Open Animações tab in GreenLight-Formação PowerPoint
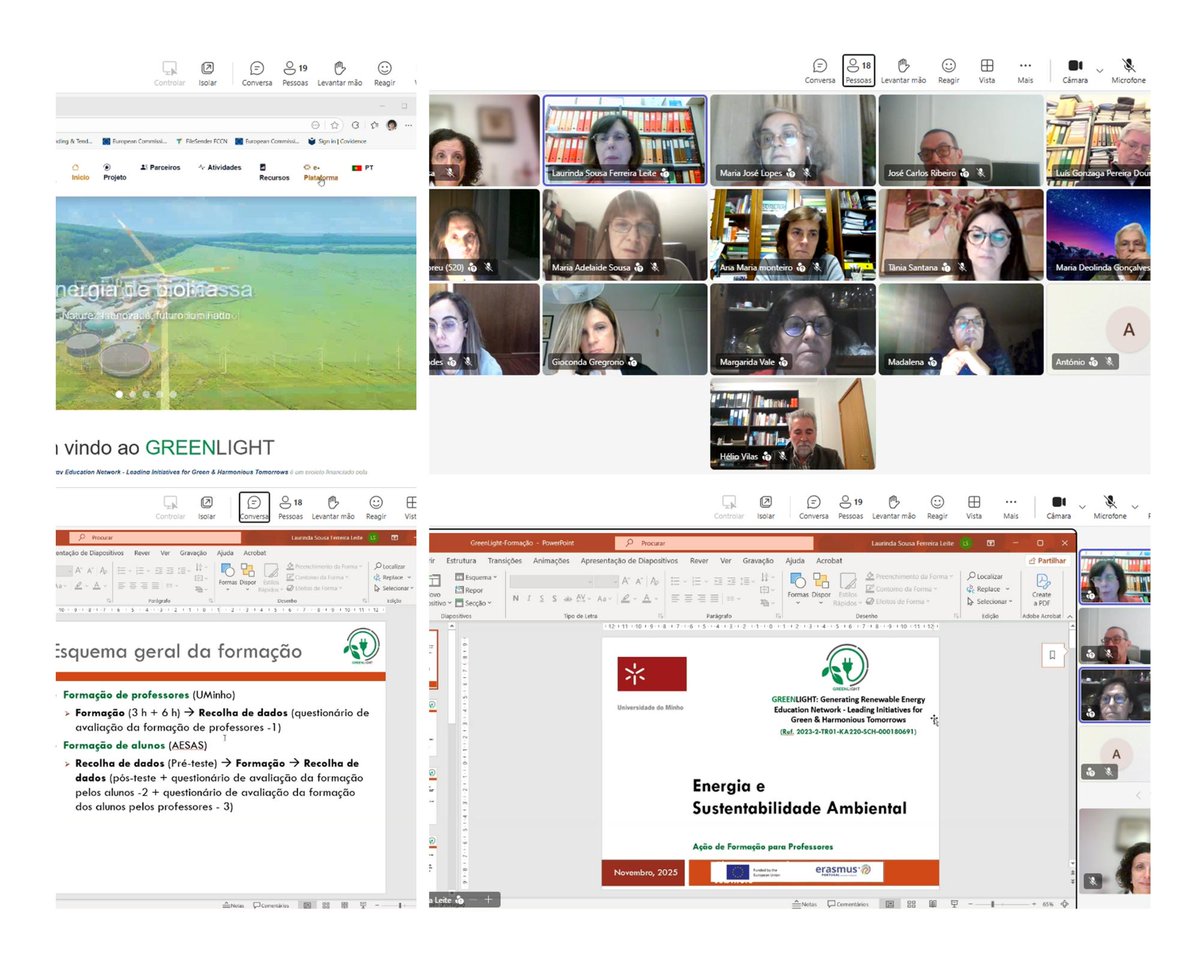This screenshot has width=1200, height=960. (x=551, y=561)
